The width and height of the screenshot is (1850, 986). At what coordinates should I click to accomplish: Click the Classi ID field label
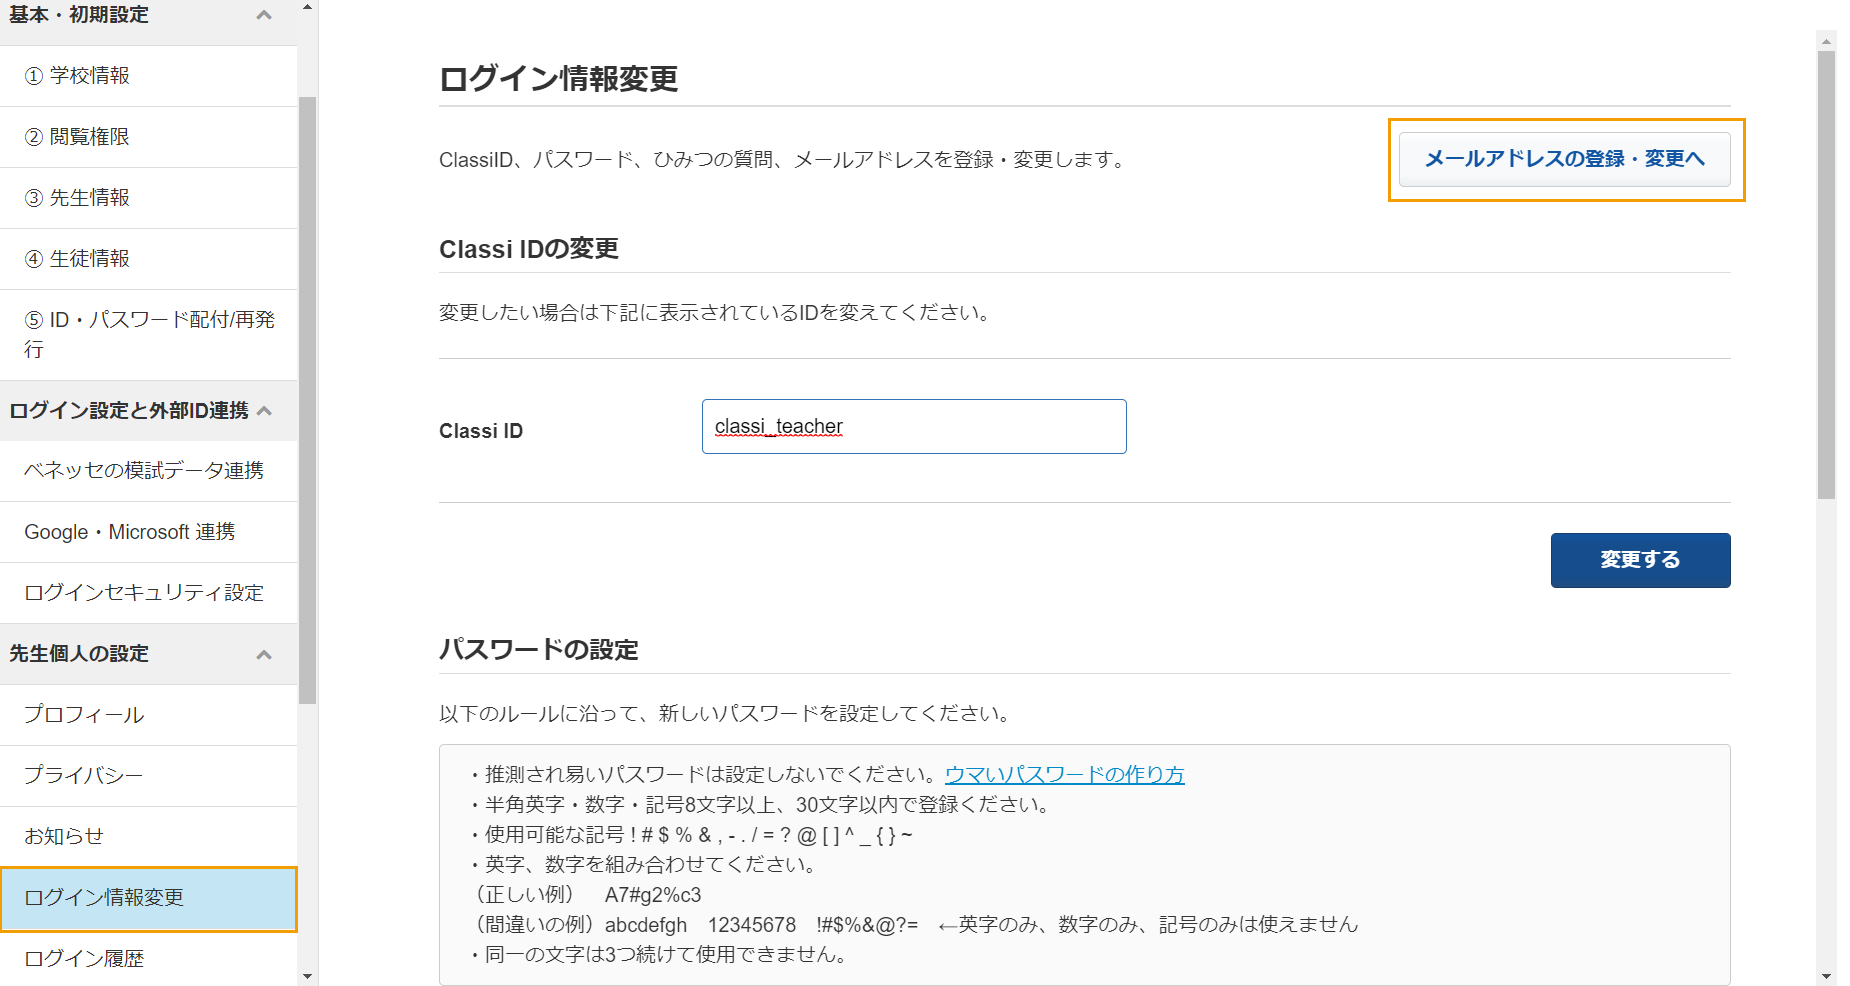pos(481,431)
